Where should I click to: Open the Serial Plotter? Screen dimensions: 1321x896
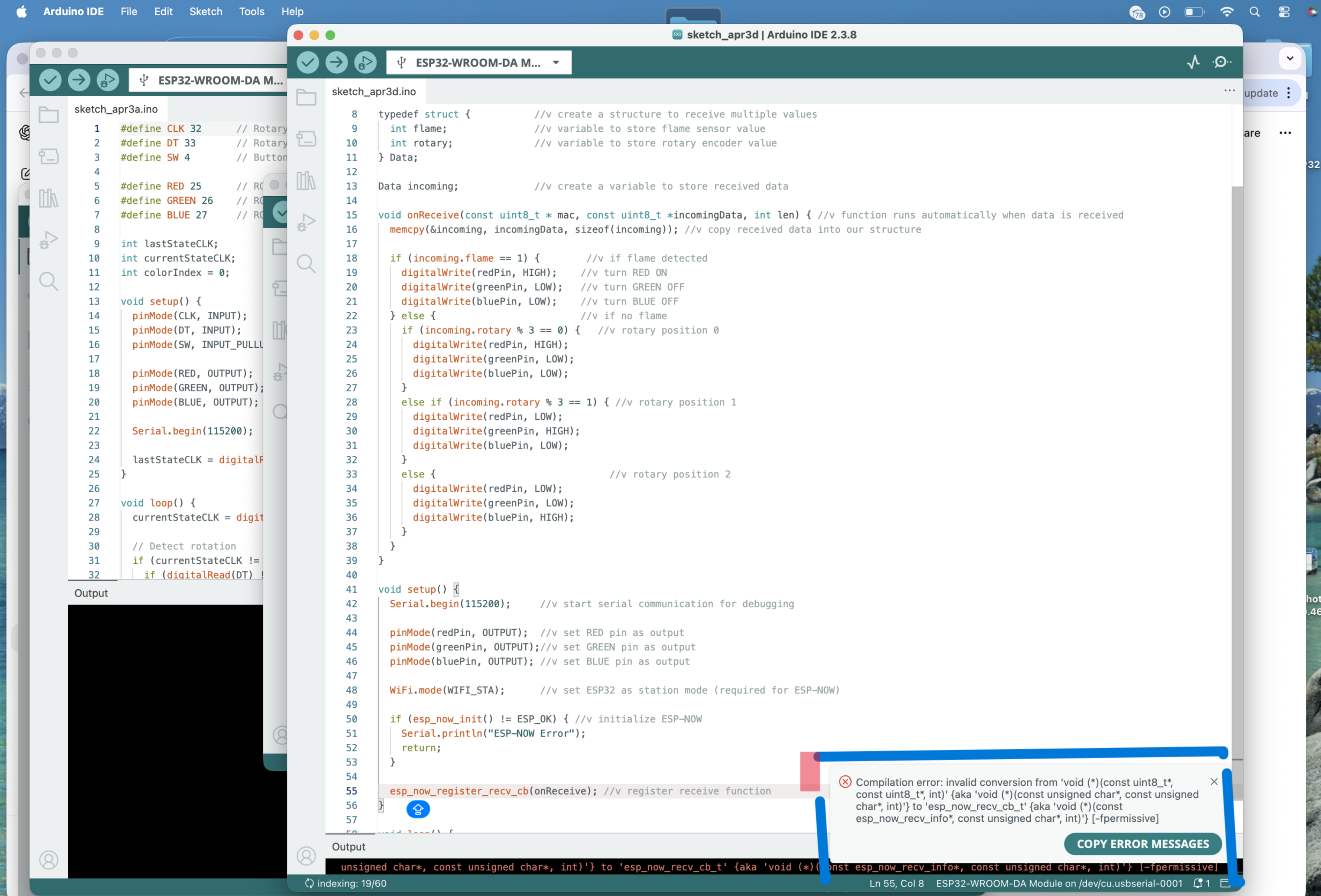(x=1193, y=62)
